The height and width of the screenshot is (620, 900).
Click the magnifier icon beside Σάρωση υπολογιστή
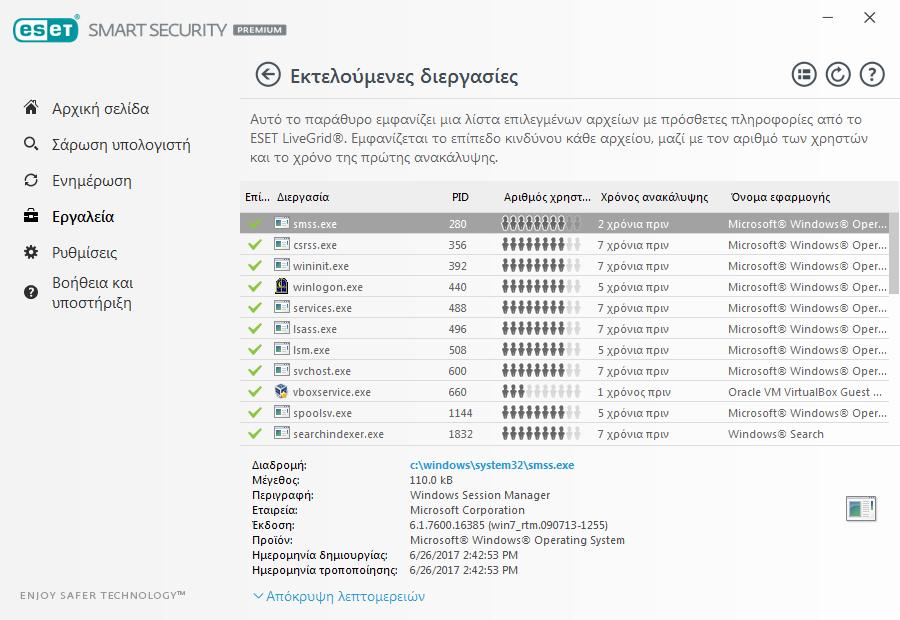pyautogui.click(x=31, y=144)
